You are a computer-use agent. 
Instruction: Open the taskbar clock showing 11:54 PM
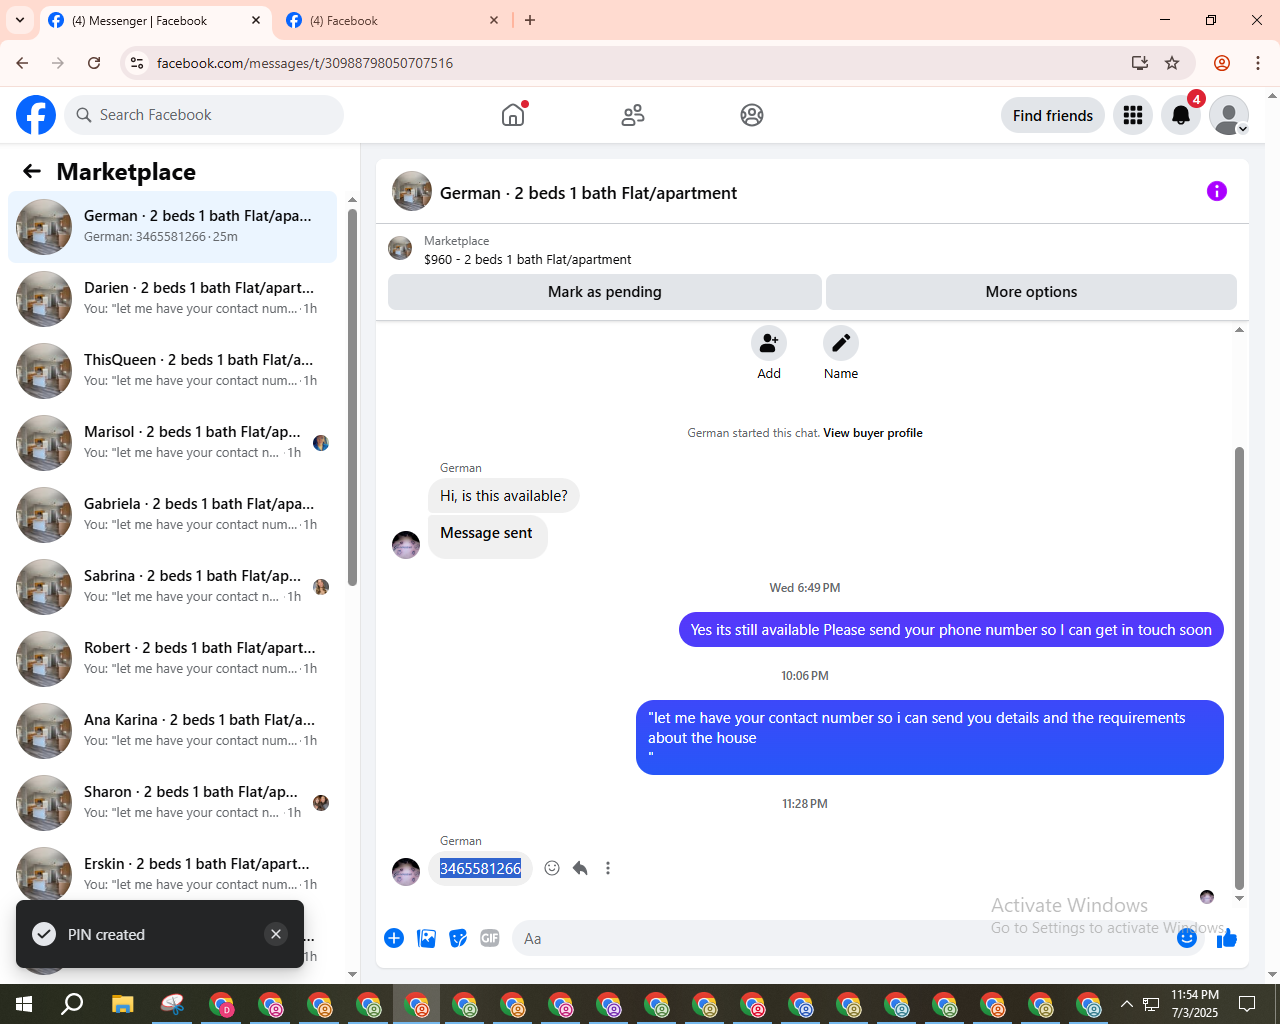pos(1195,1004)
